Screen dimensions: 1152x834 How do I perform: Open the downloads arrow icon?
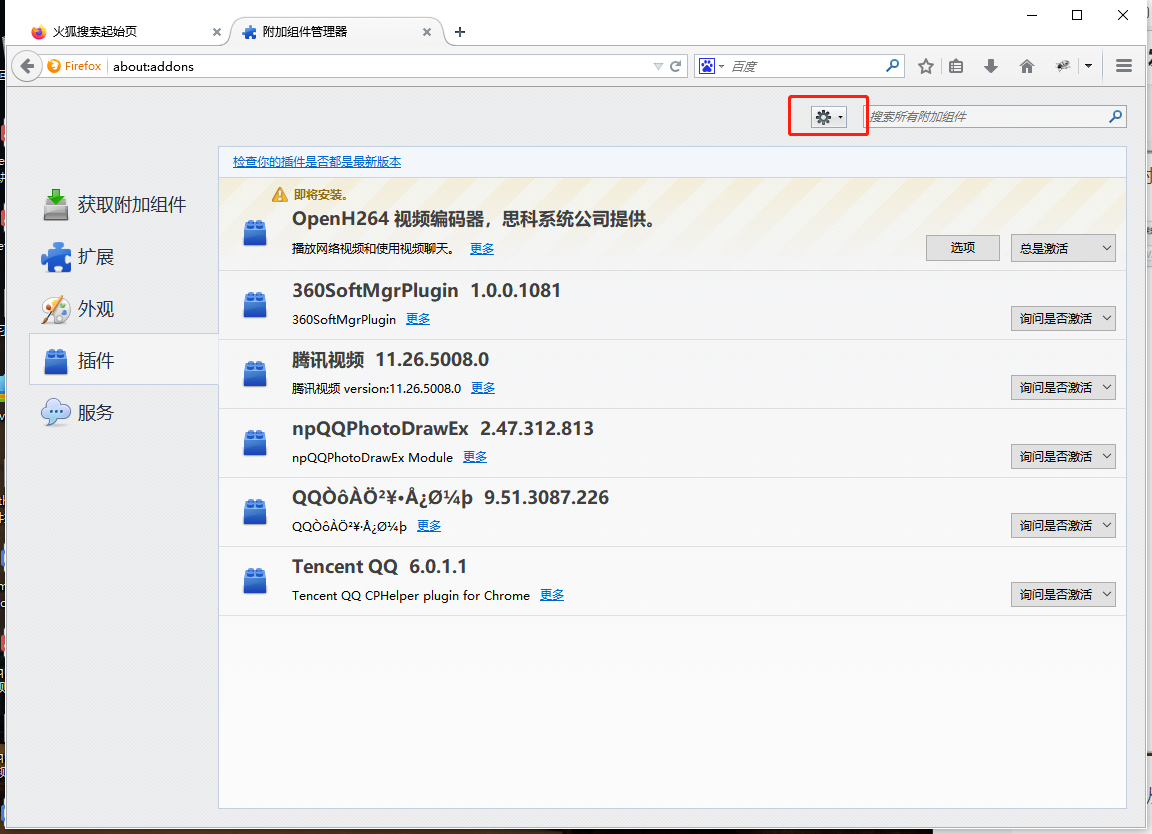tap(990, 66)
